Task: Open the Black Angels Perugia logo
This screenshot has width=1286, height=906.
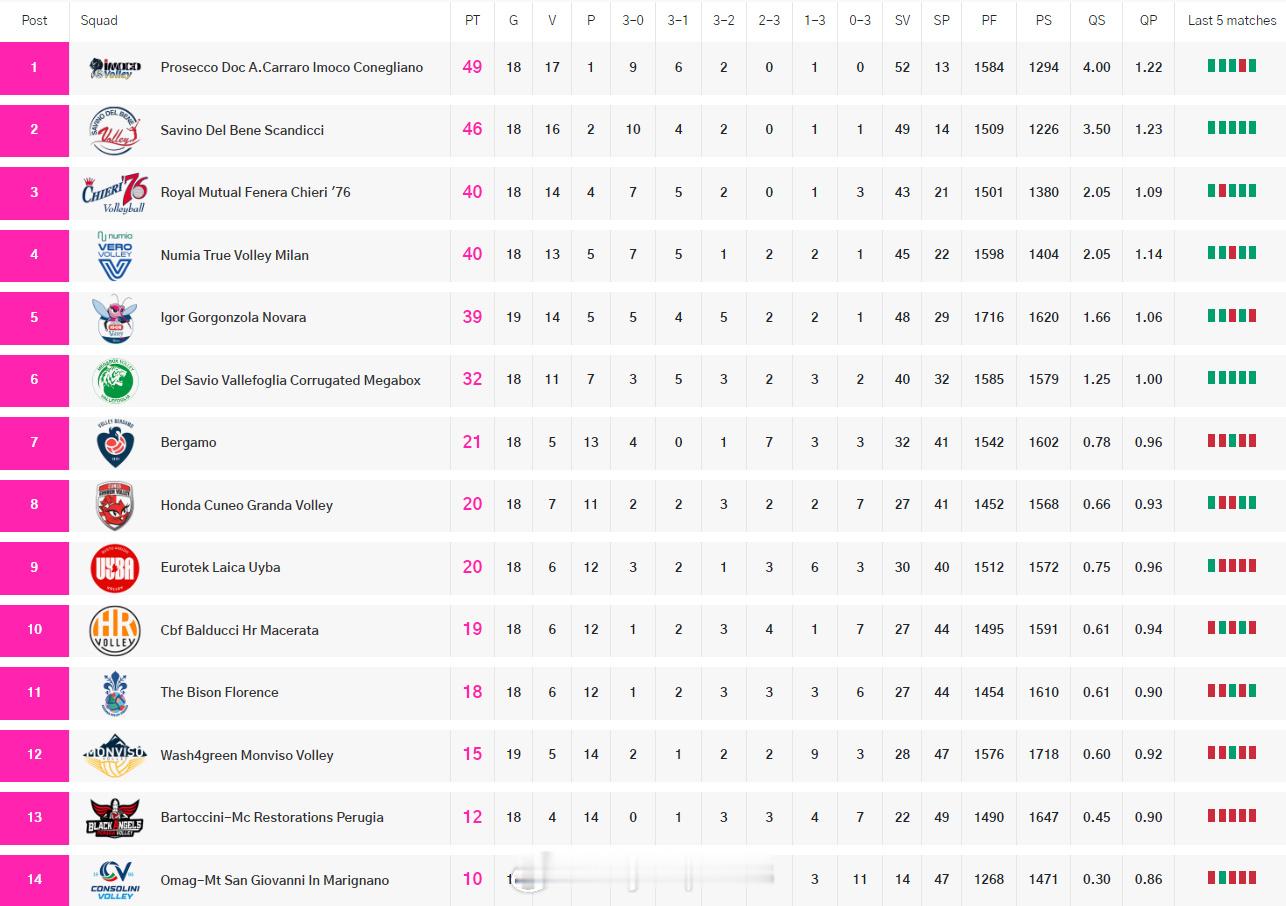Action: click(x=115, y=818)
